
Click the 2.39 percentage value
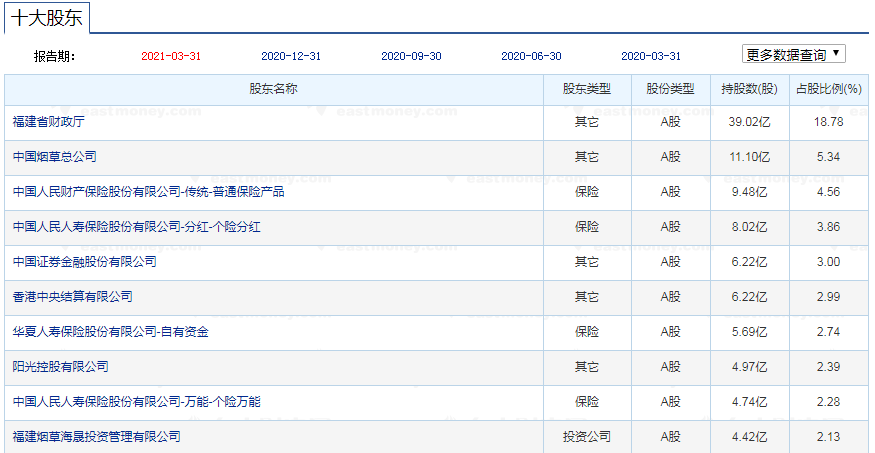coord(829,367)
